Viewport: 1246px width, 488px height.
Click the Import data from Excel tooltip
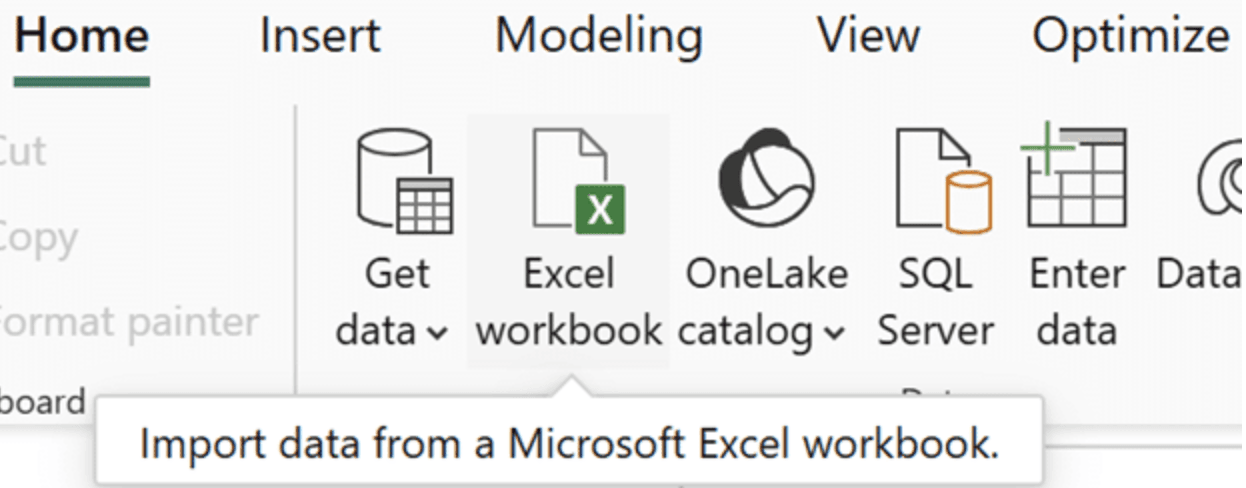(569, 442)
